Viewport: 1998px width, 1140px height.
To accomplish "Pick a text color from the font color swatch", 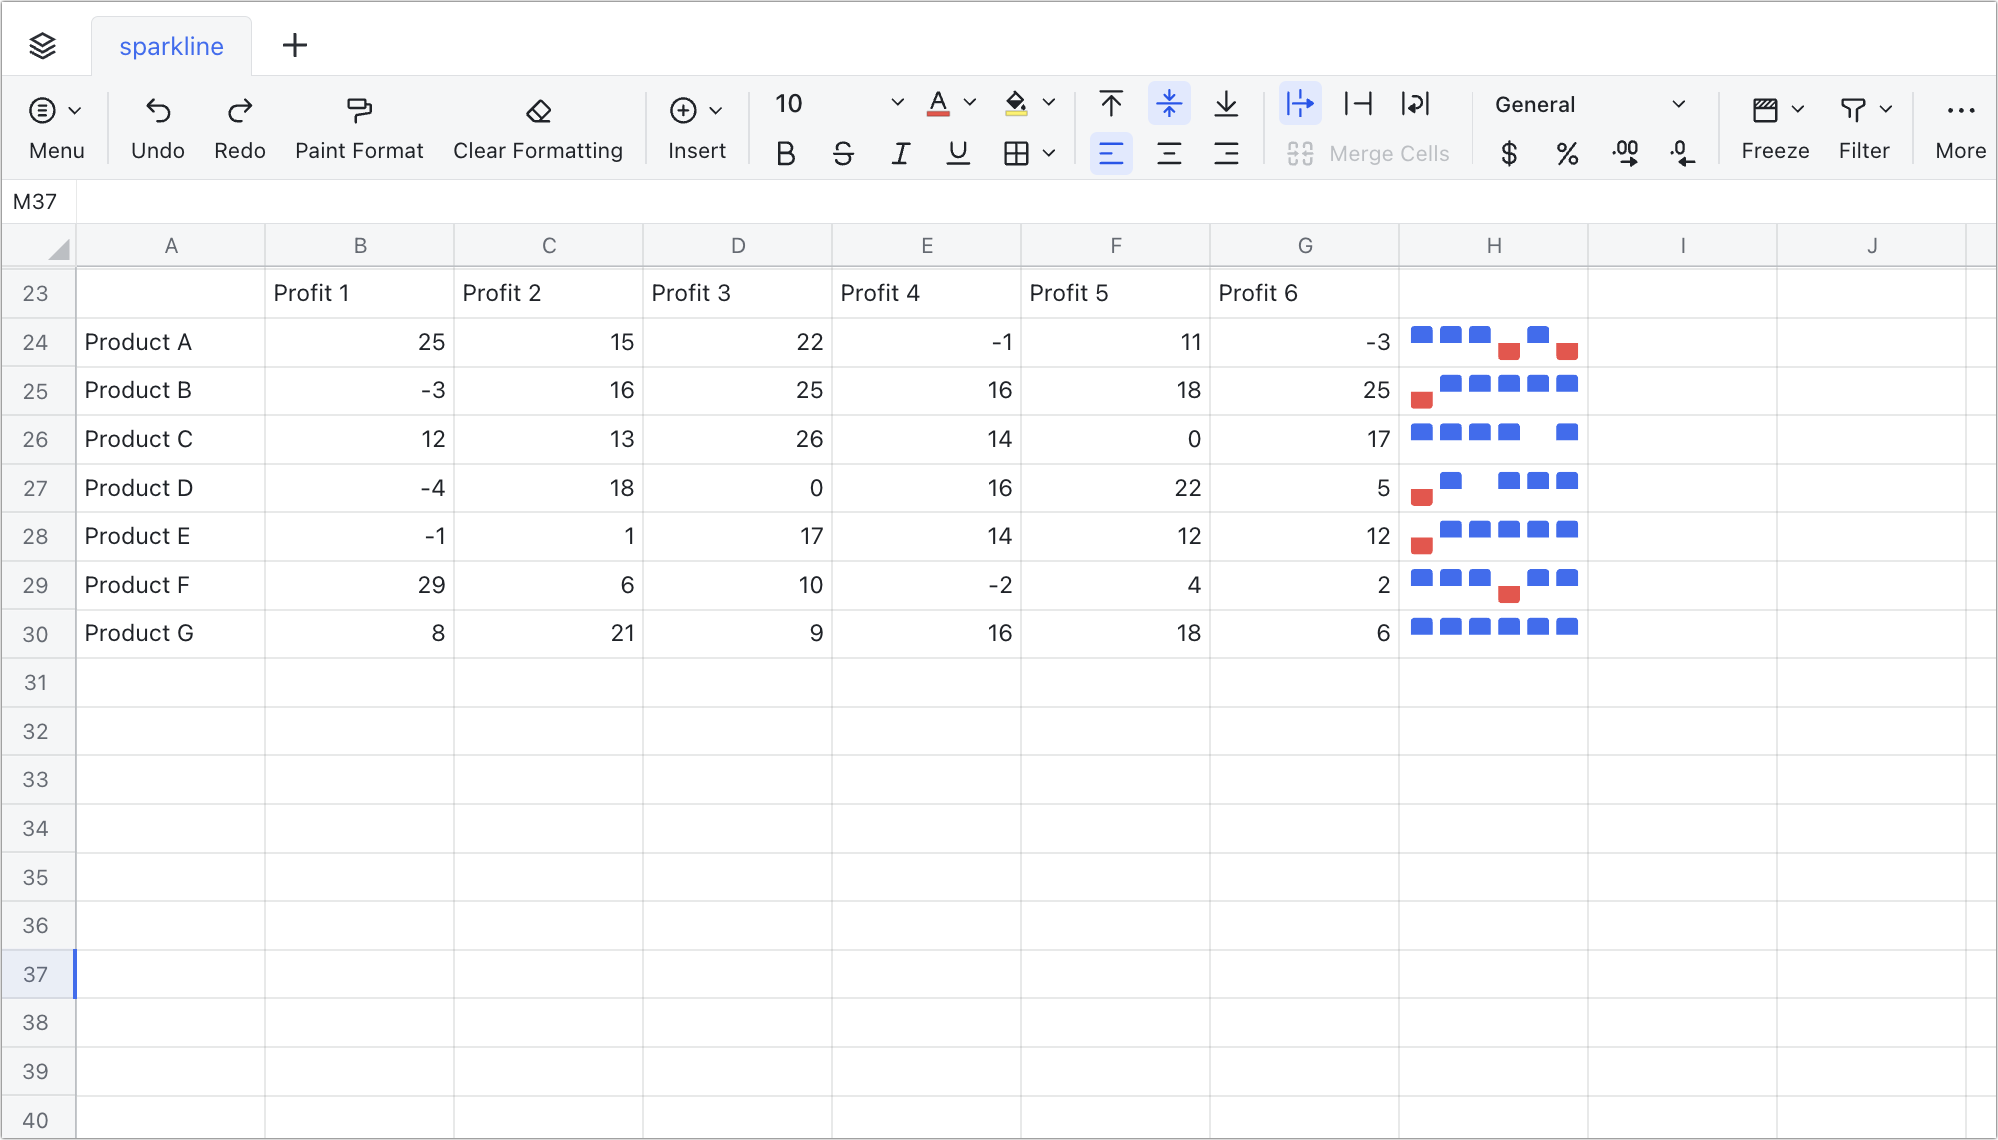I will pos(937,103).
